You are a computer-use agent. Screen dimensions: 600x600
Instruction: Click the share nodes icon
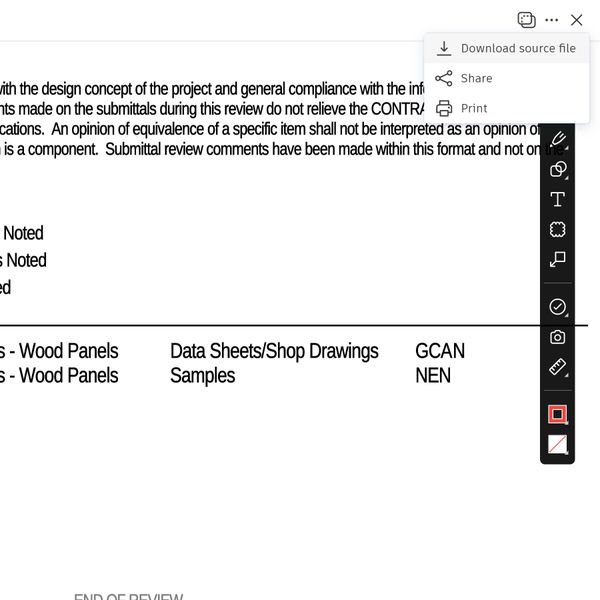pos(444,78)
